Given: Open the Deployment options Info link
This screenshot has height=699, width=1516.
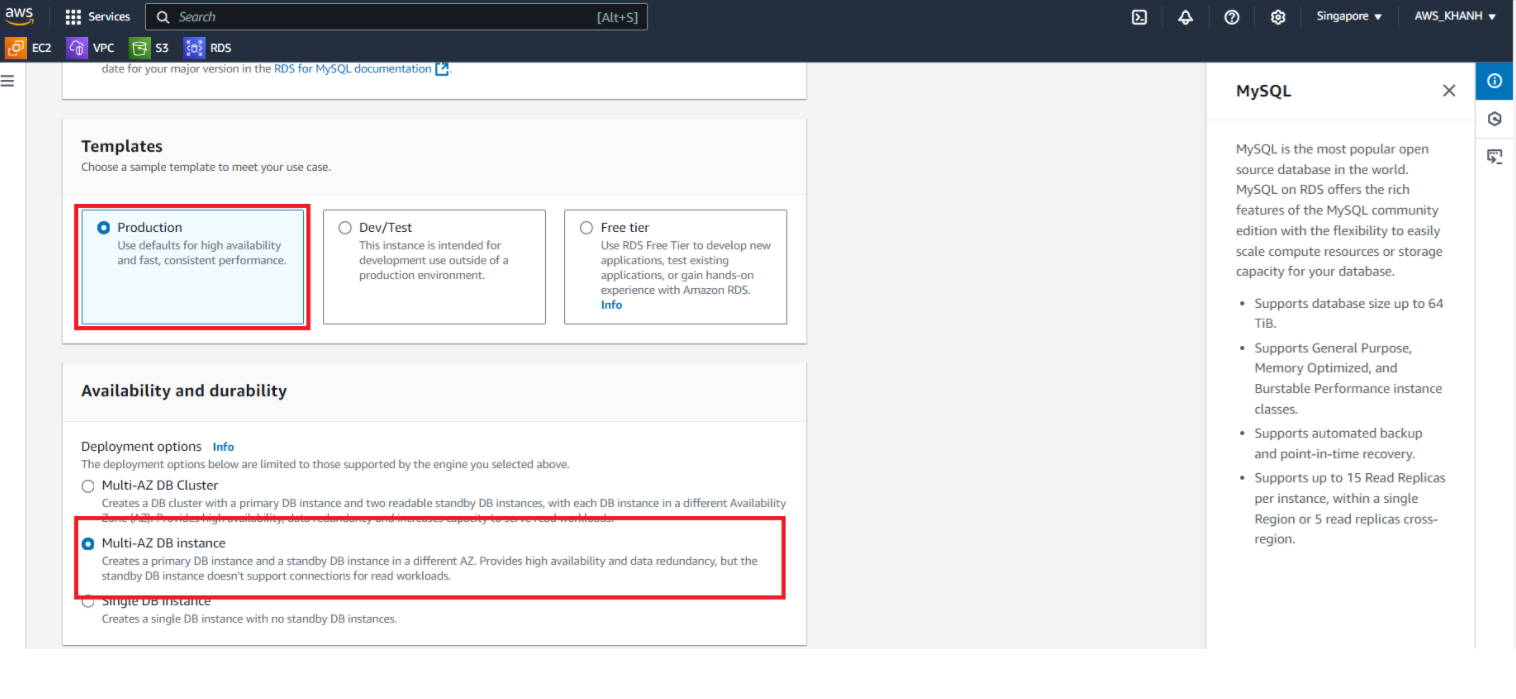Looking at the screenshot, I should (x=223, y=447).
